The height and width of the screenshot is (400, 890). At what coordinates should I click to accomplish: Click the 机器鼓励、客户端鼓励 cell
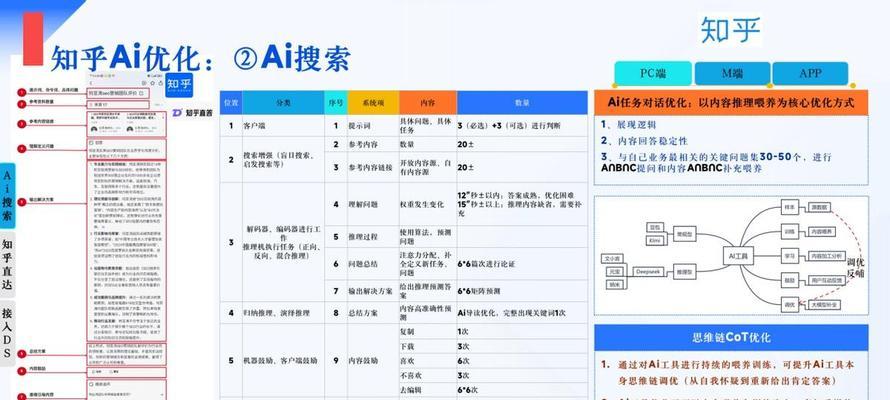(283, 360)
